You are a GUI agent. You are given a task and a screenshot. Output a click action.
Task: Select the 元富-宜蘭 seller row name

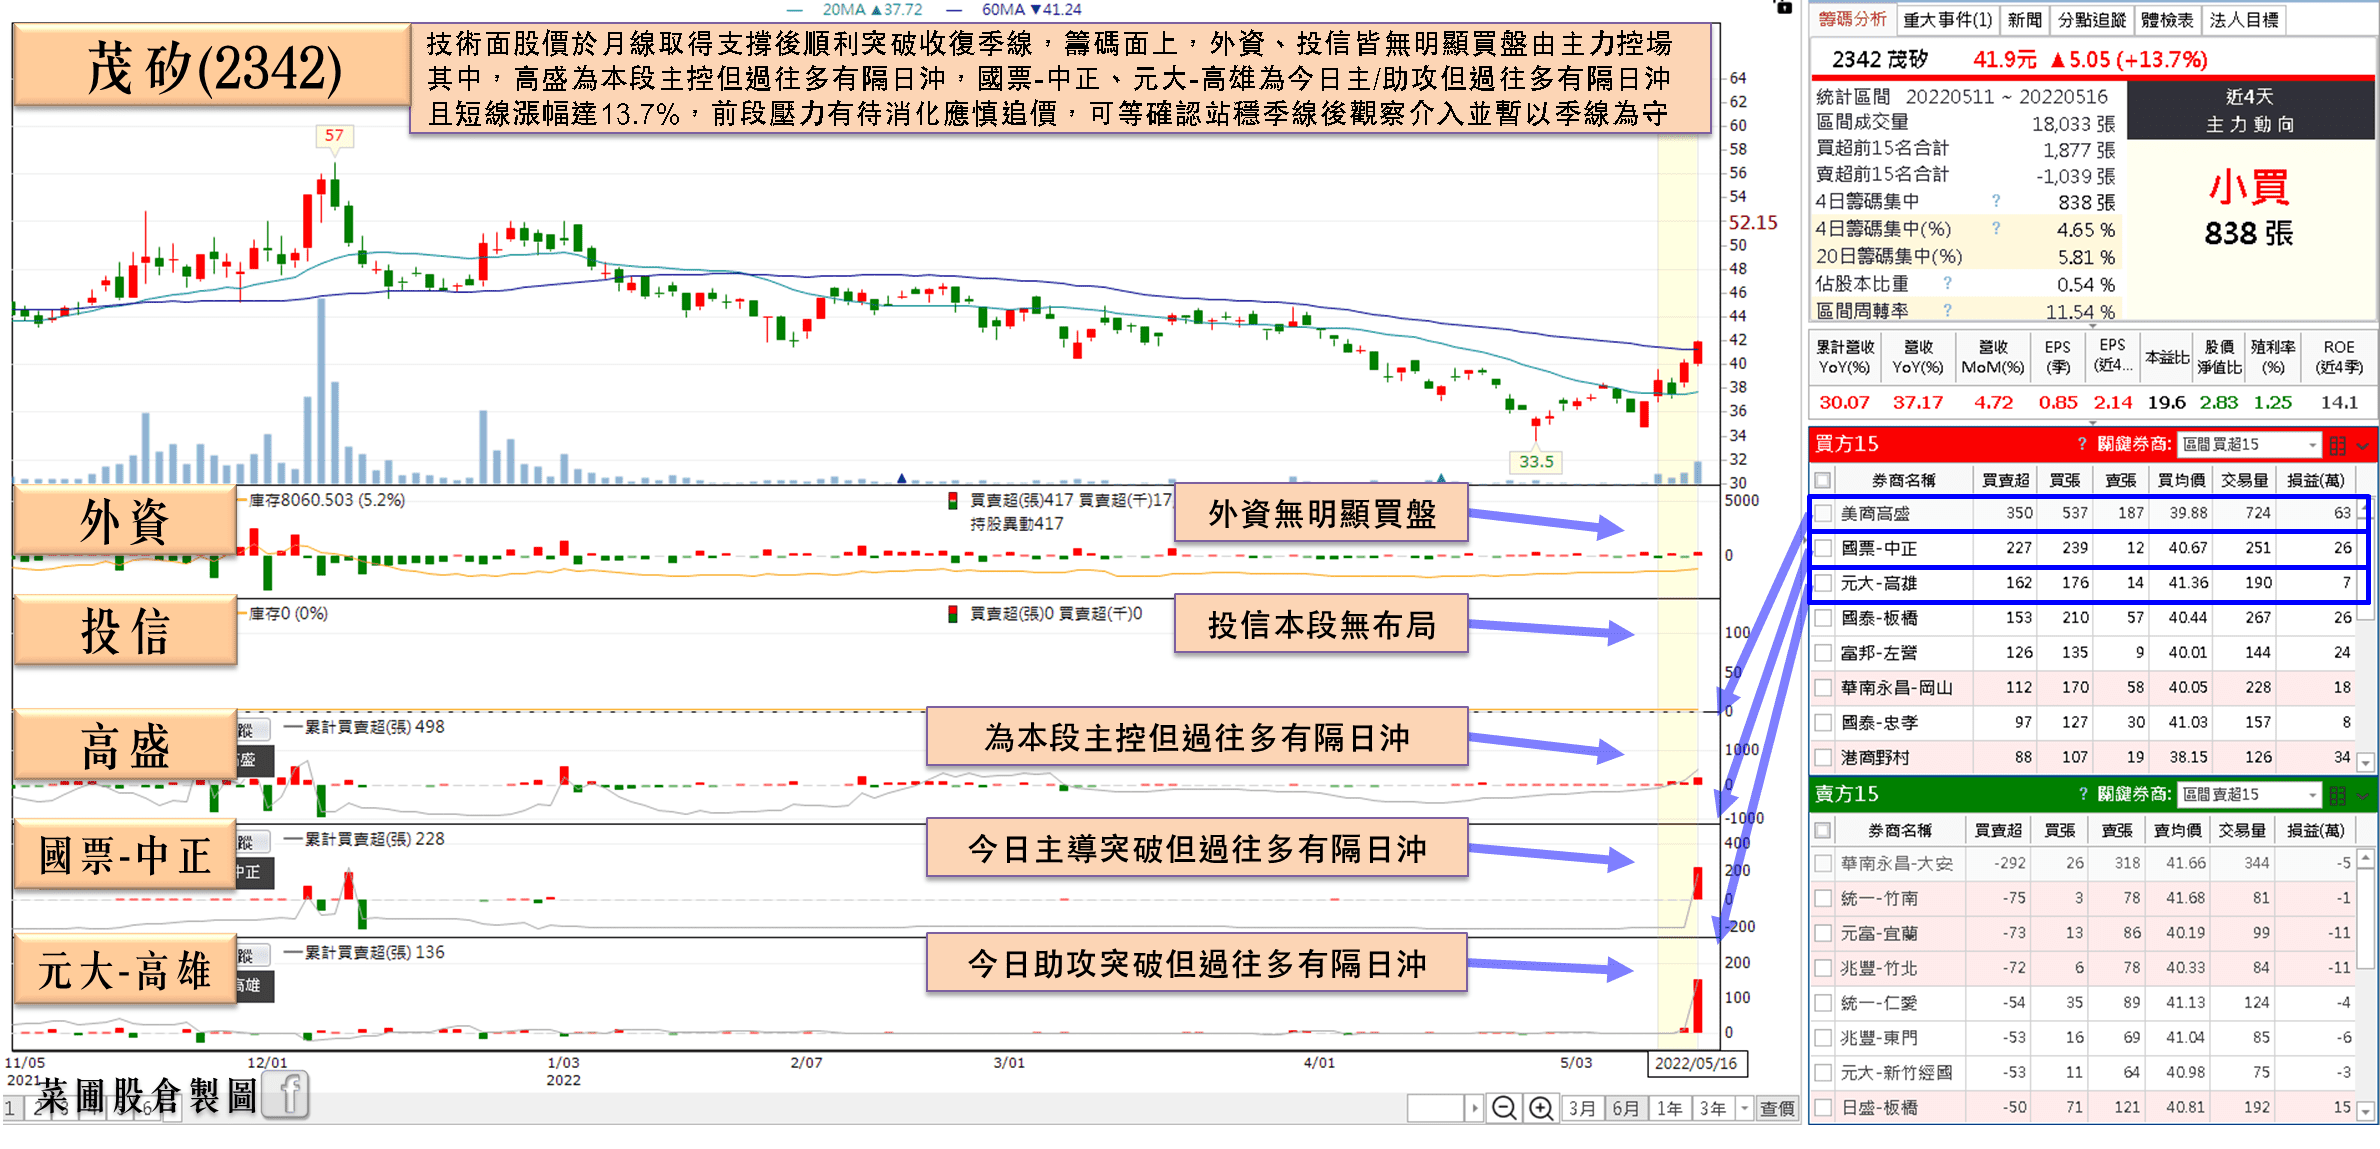(1879, 933)
